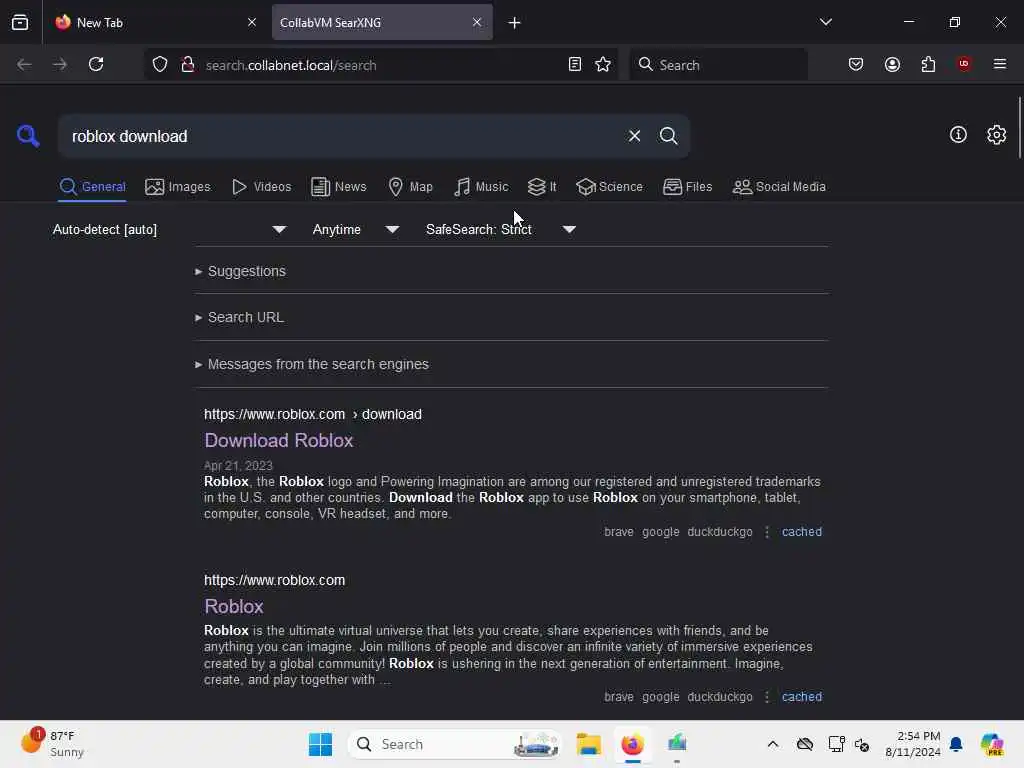Switch to the Science category
Screen dimensions: 1024x768
(x=609, y=187)
